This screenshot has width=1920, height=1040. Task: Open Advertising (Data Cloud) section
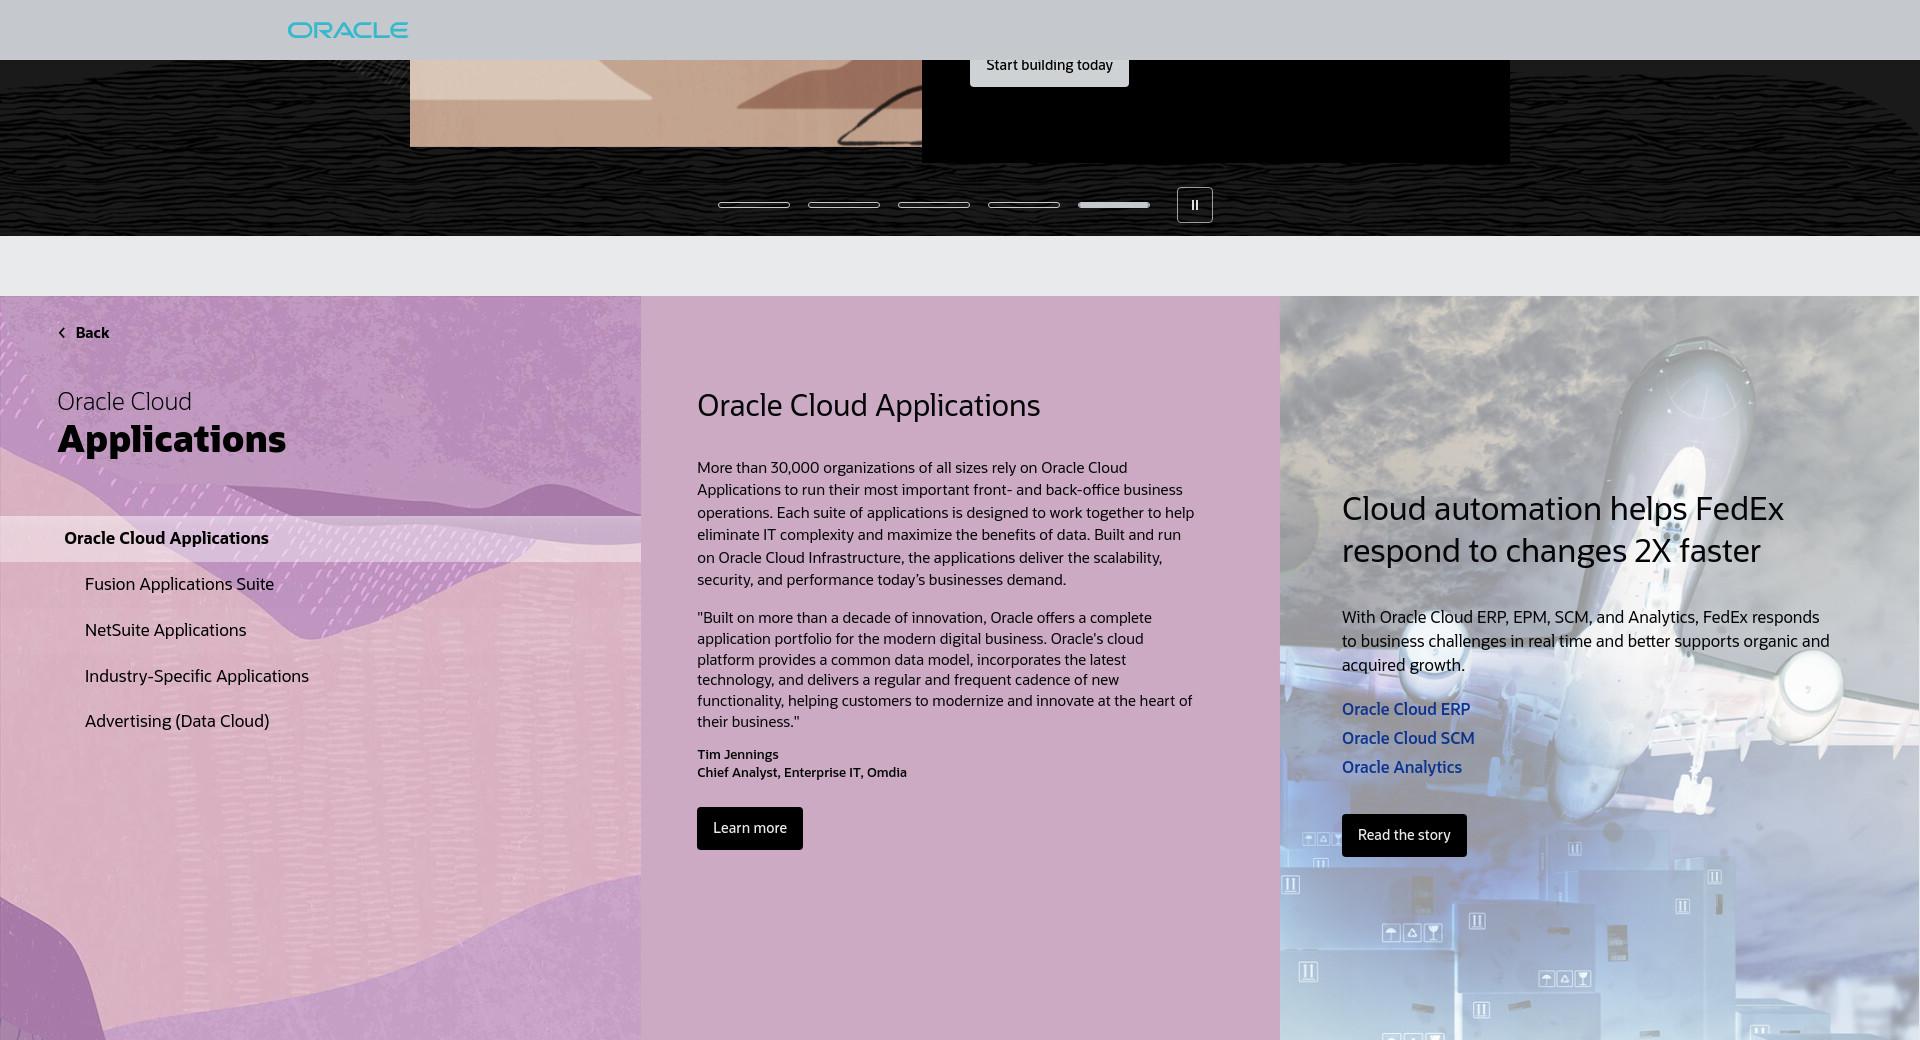pyautogui.click(x=177, y=721)
